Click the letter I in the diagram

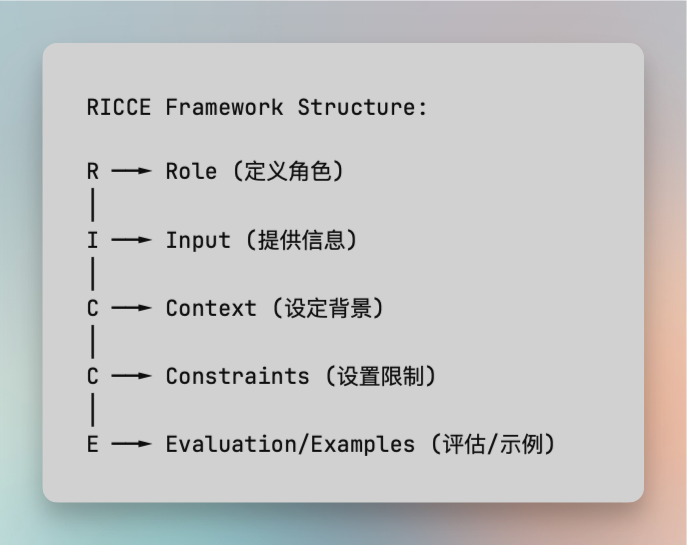coord(92,241)
